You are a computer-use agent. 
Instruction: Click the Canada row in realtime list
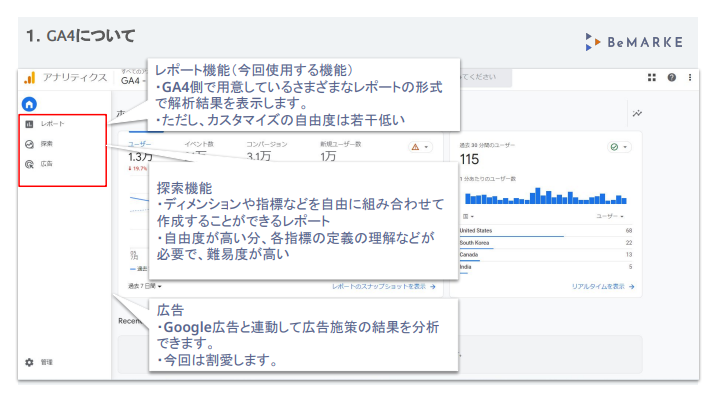(x=546, y=255)
